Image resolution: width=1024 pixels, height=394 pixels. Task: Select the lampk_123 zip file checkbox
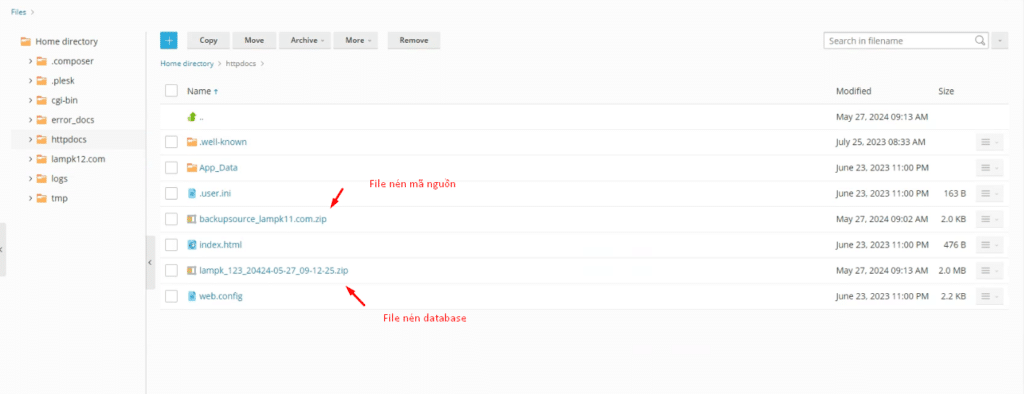171,270
